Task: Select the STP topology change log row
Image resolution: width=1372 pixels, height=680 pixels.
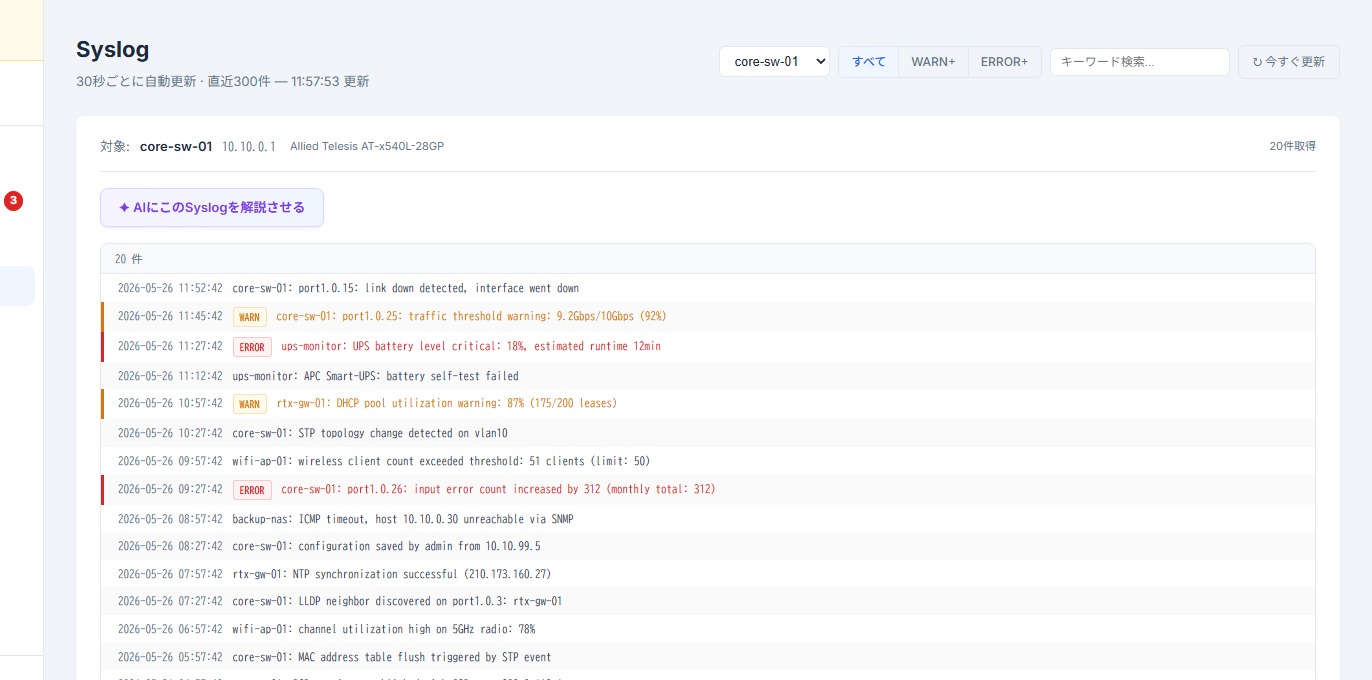Action: pyautogui.click(x=708, y=433)
